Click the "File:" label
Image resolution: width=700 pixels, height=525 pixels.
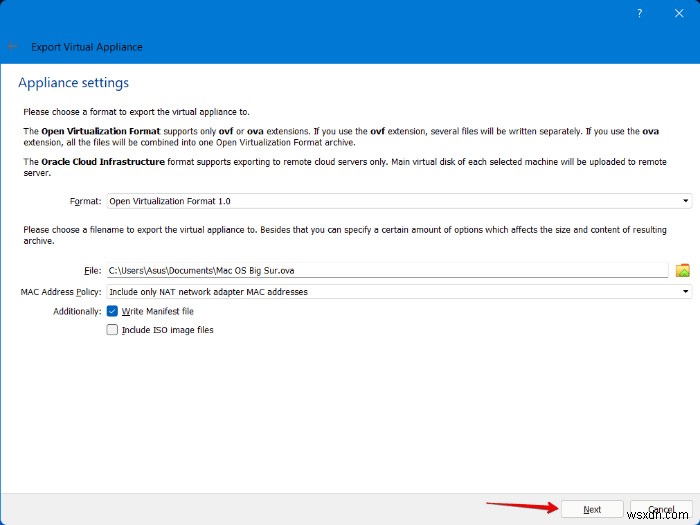pyautogui.click(x=93, y=271)
